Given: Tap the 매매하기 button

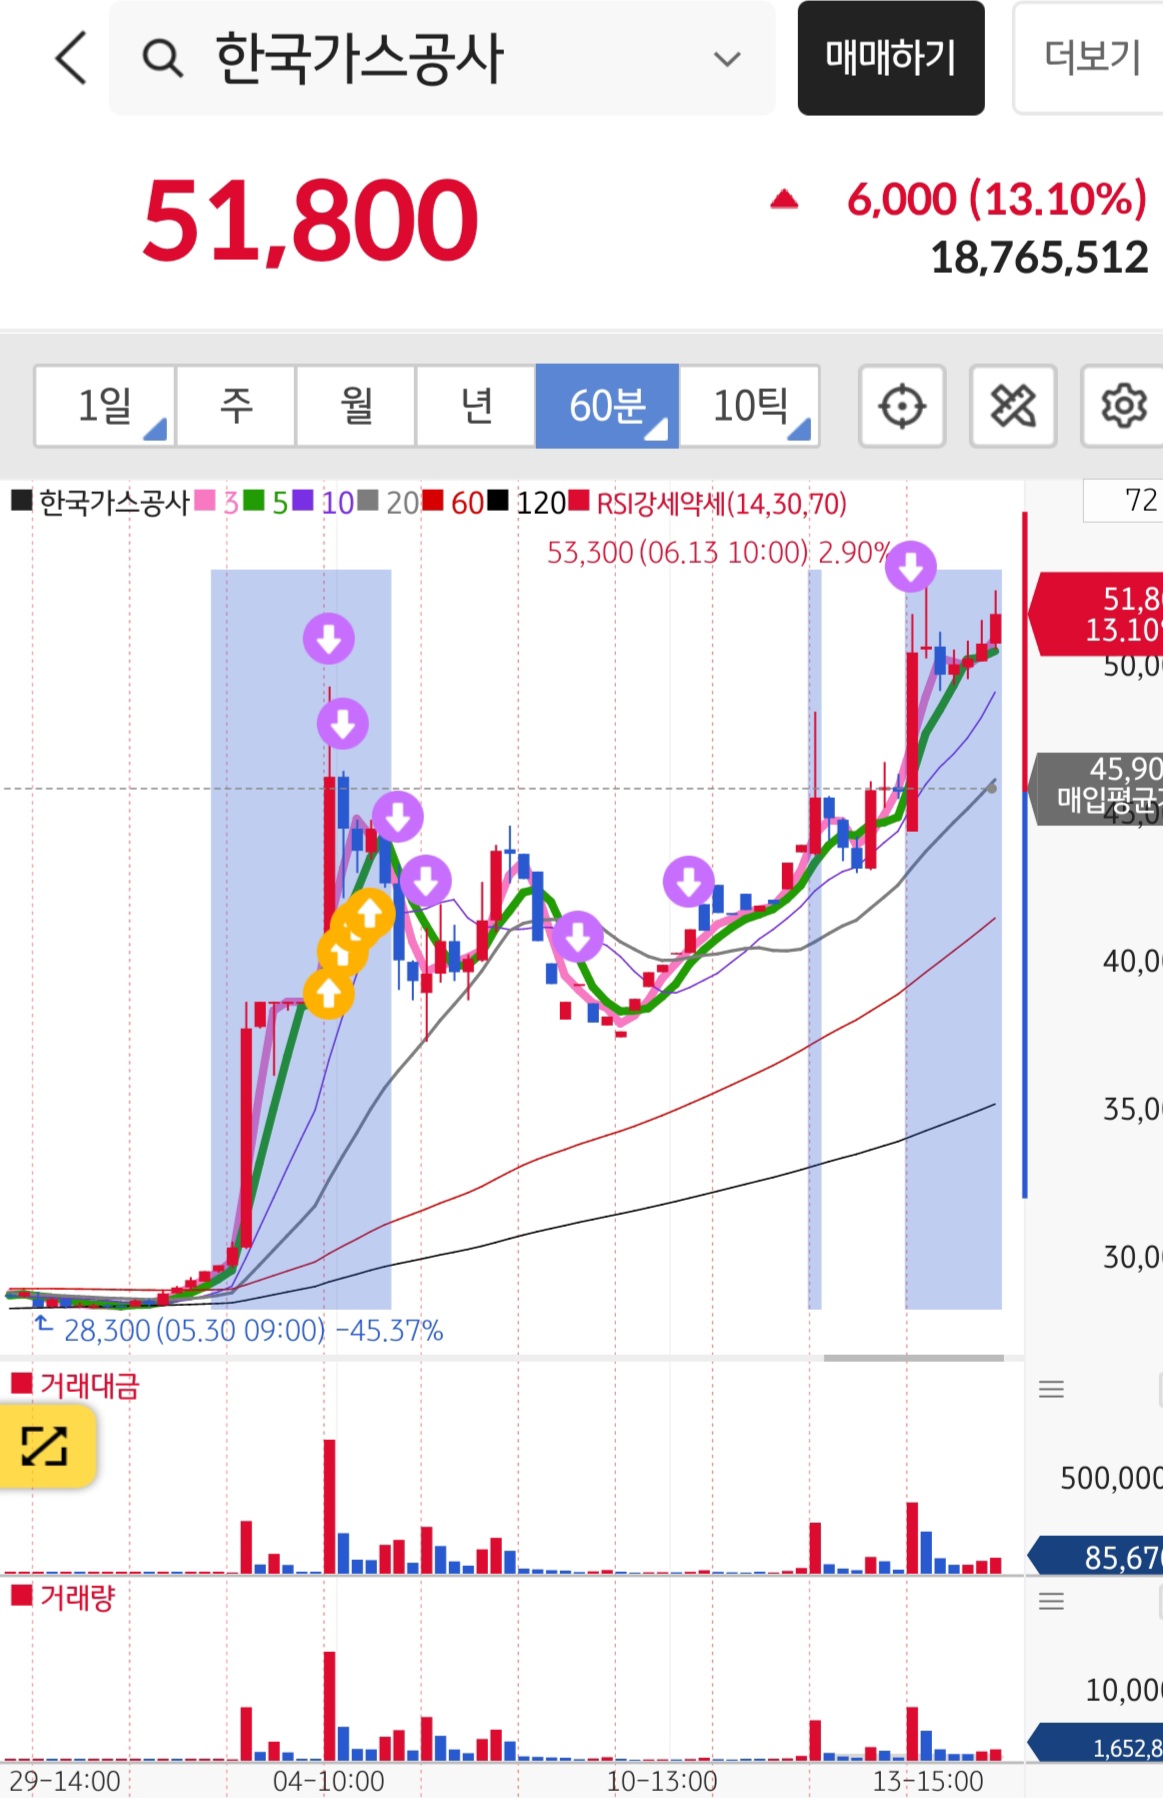Looking at the screenshot, I should point(891,58).
